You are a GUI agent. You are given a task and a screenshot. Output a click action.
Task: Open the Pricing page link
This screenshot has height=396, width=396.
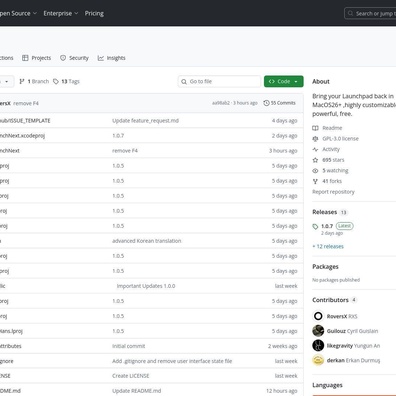94,13
